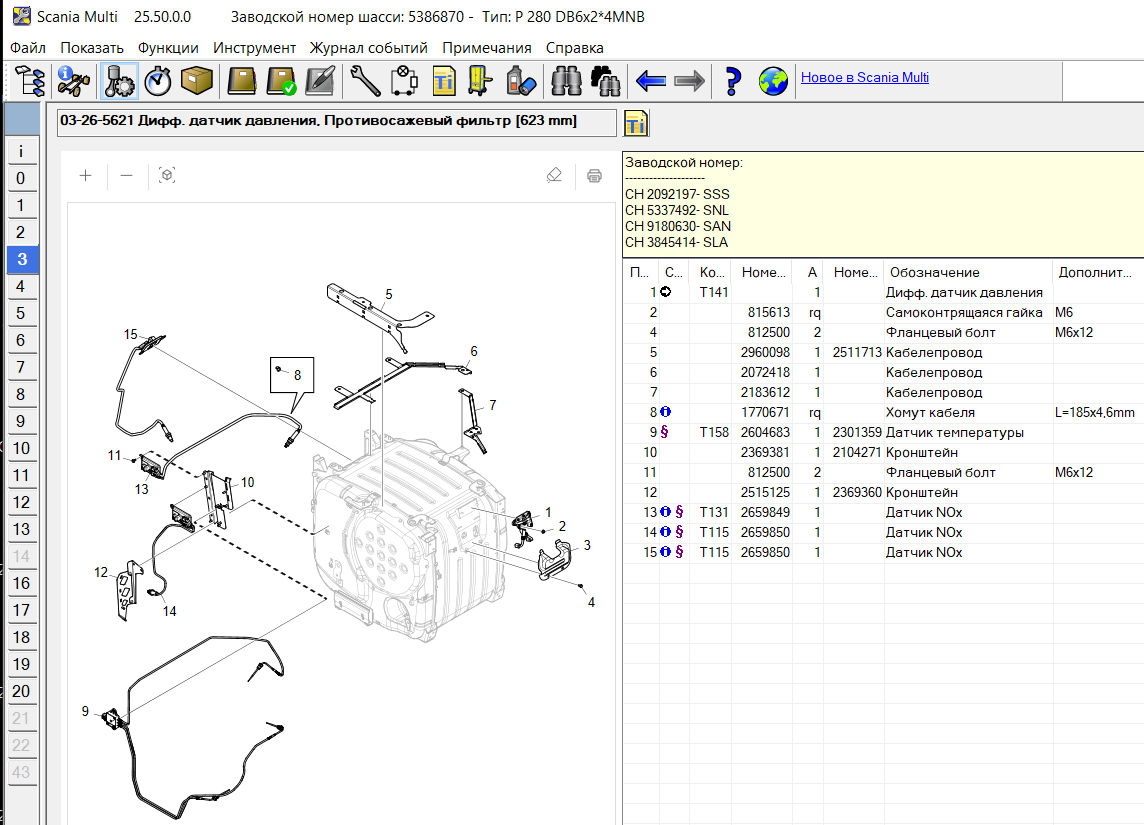
Task: Open the book with green checkmark
Action: point(281,80)
